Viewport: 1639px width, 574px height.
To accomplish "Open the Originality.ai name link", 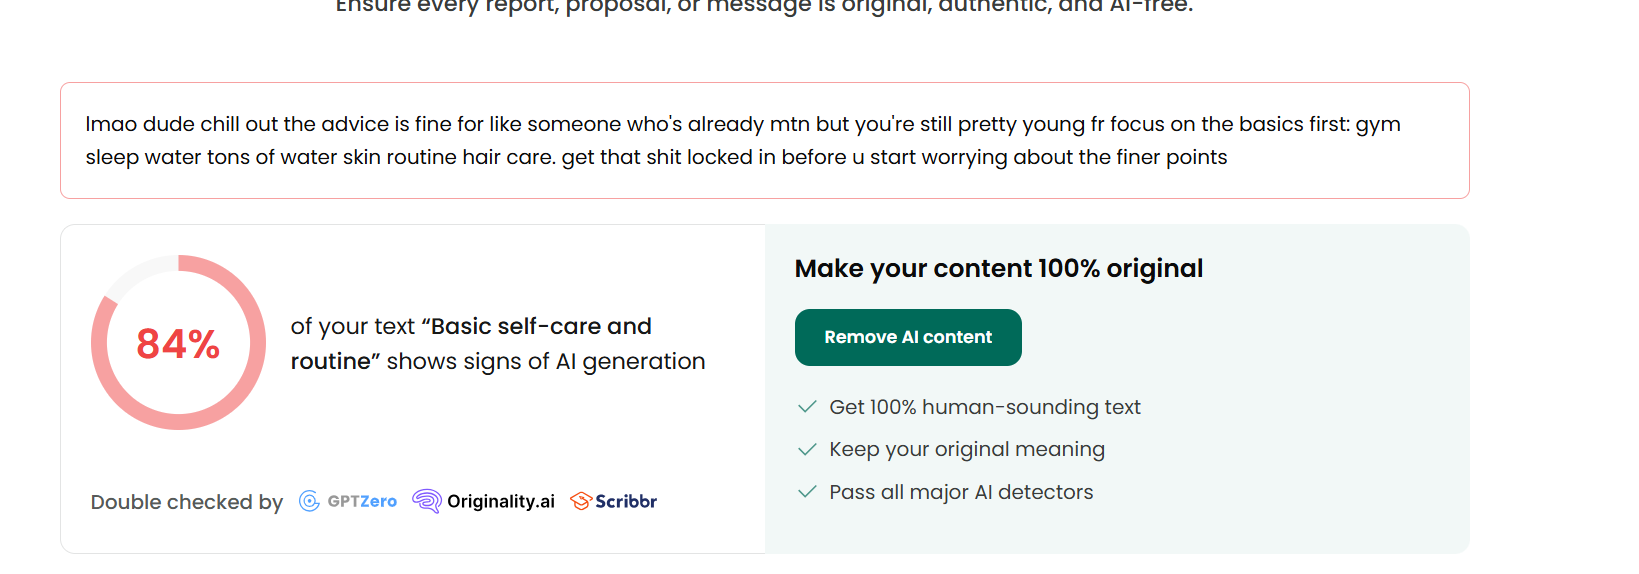I will pyautogui.click(x=500, y=501).
